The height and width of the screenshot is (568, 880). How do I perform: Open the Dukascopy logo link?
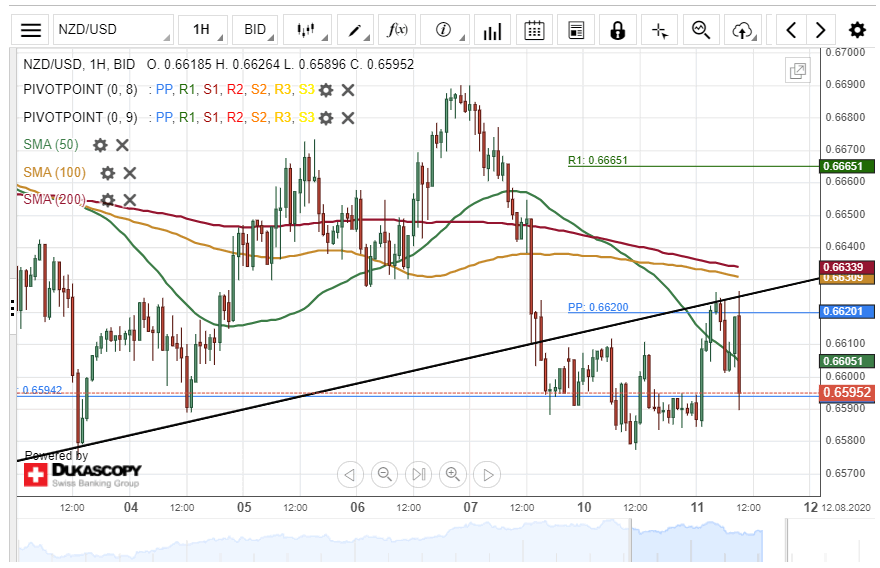click(x=82, y=474)
